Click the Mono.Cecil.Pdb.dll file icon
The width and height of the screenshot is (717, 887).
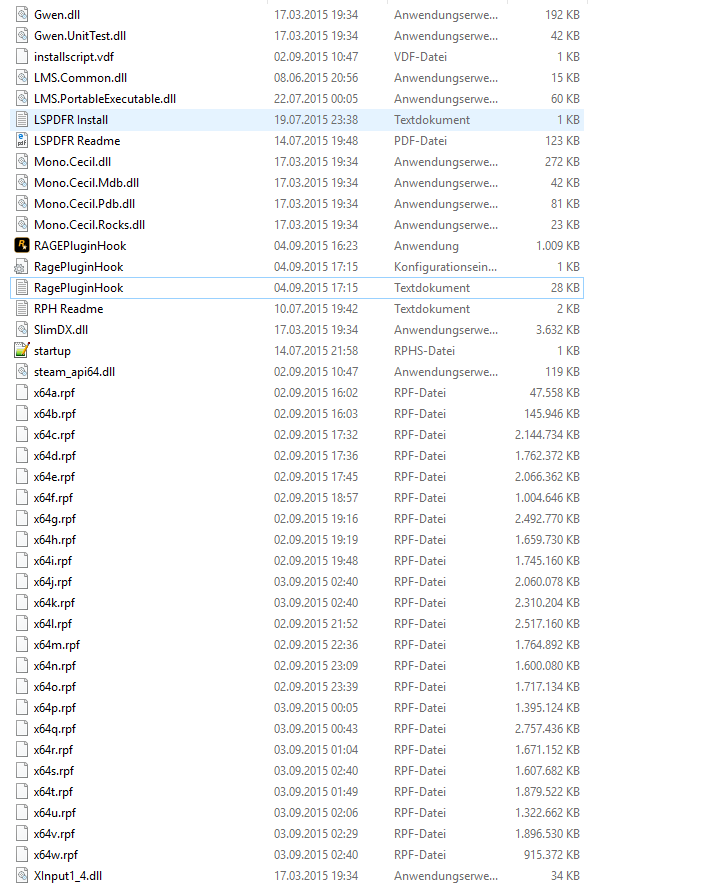(x=22, y=204)
